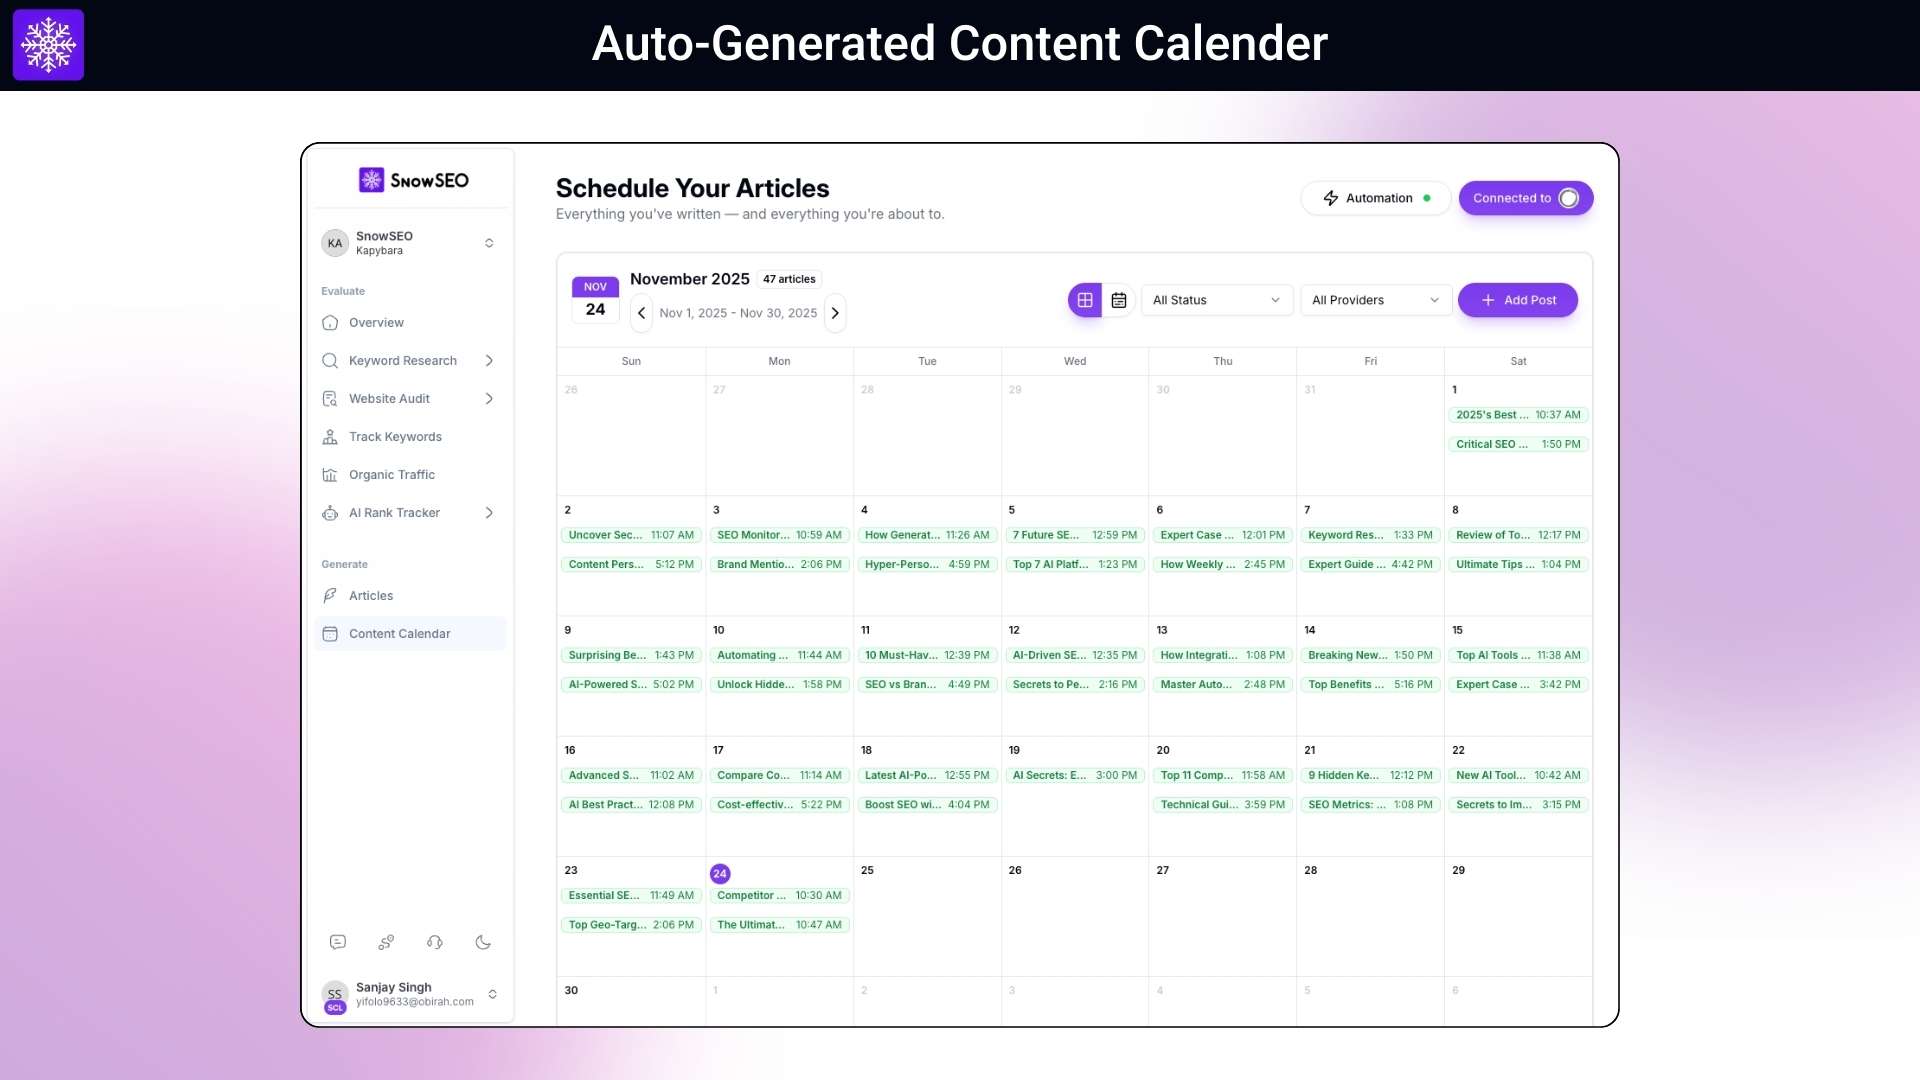This screenshot has width=1920, height=1080.
Task: Open the Articles generator
Action: [x=372, y=595]
